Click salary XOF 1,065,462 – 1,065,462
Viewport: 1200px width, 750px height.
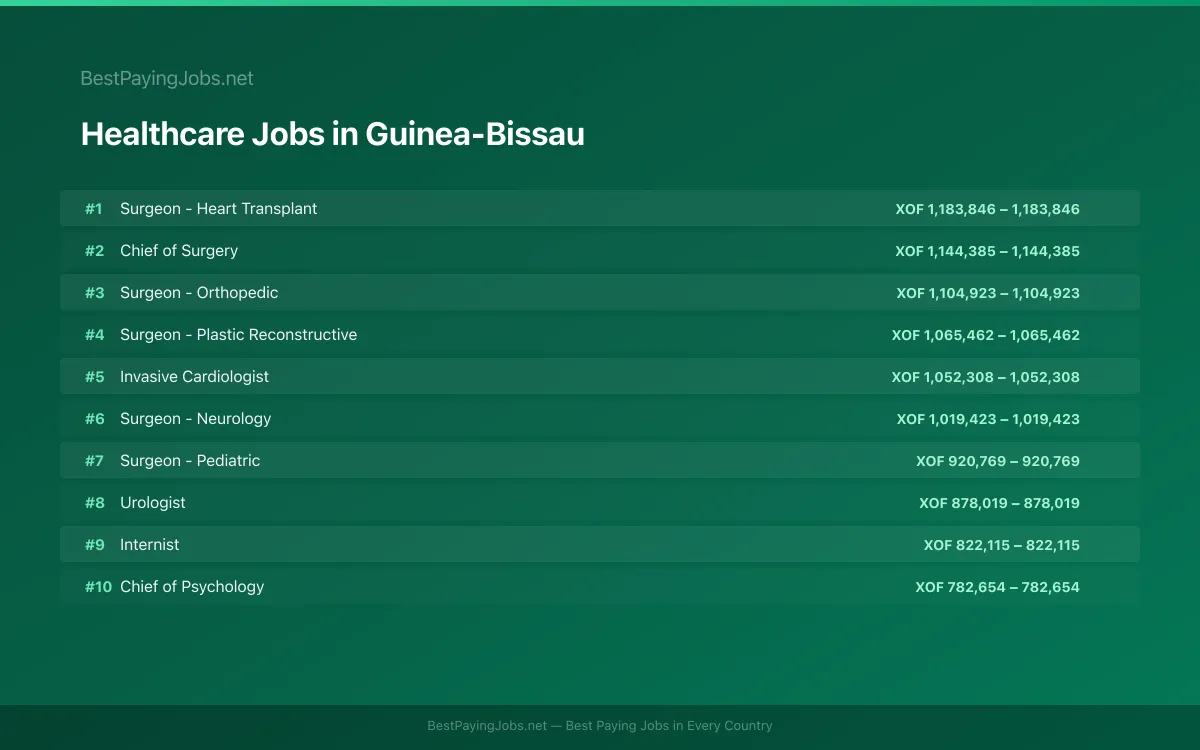tap(986, 335)
